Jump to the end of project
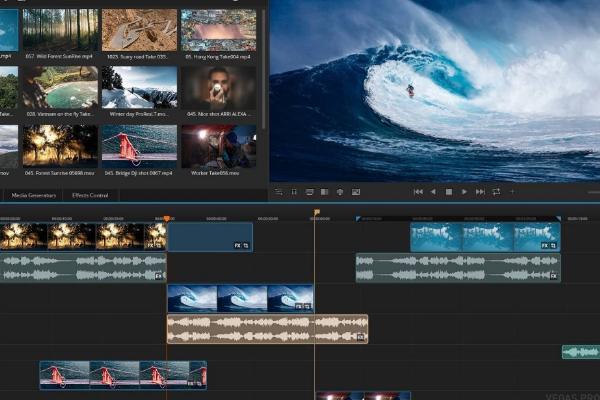Viewport: 600px width, 400px height. pos(480,192)
